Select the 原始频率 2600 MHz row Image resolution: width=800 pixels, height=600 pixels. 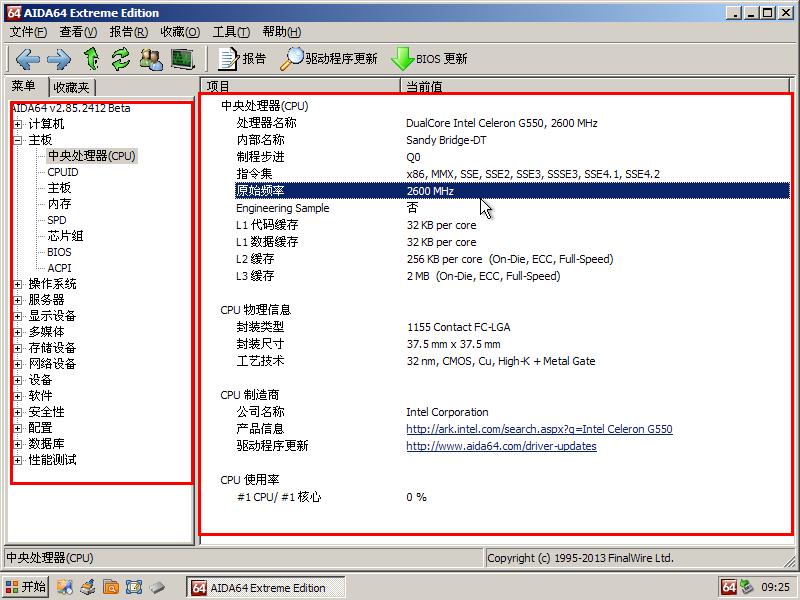click(512, 191)
